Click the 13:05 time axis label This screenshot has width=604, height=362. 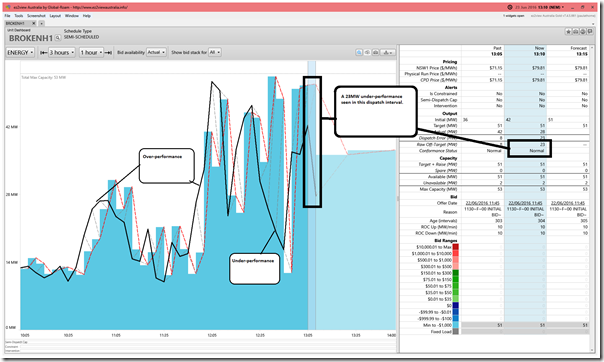308,335
